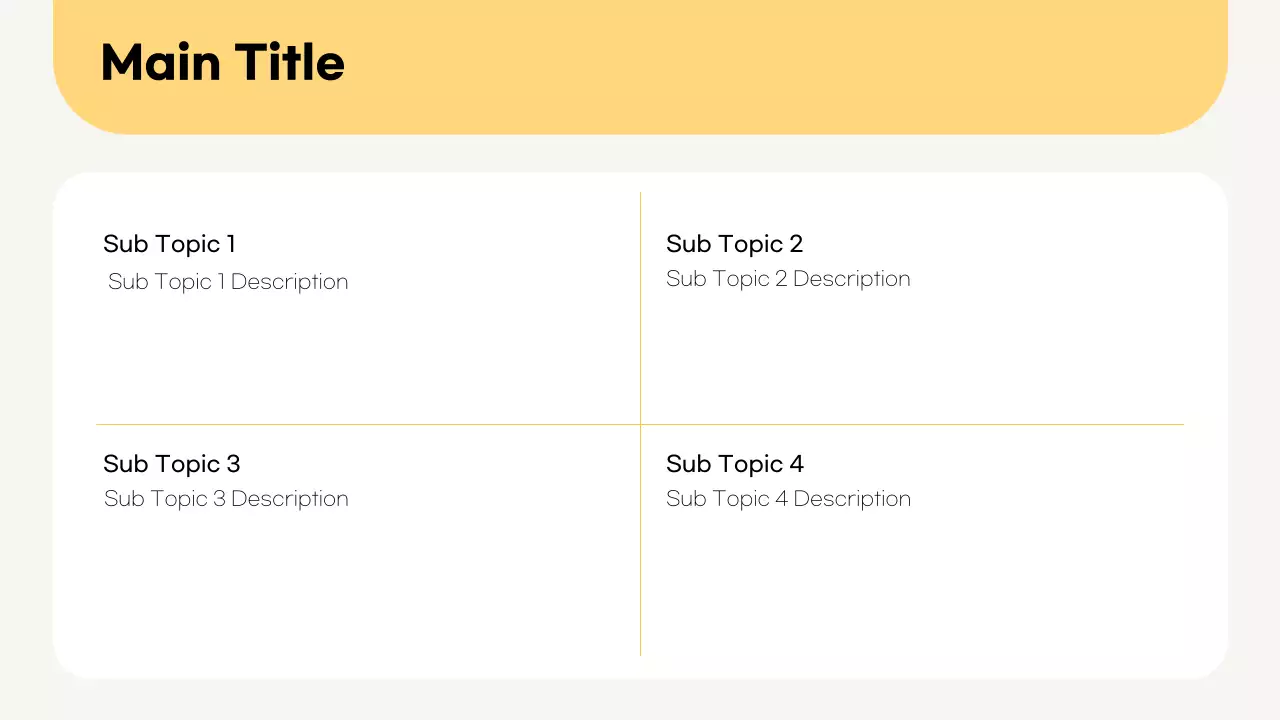The height and width of the screenshot is (720, 1280).
Task: Select the word "Title" in the main heading
Action: (x=290, y=63)
